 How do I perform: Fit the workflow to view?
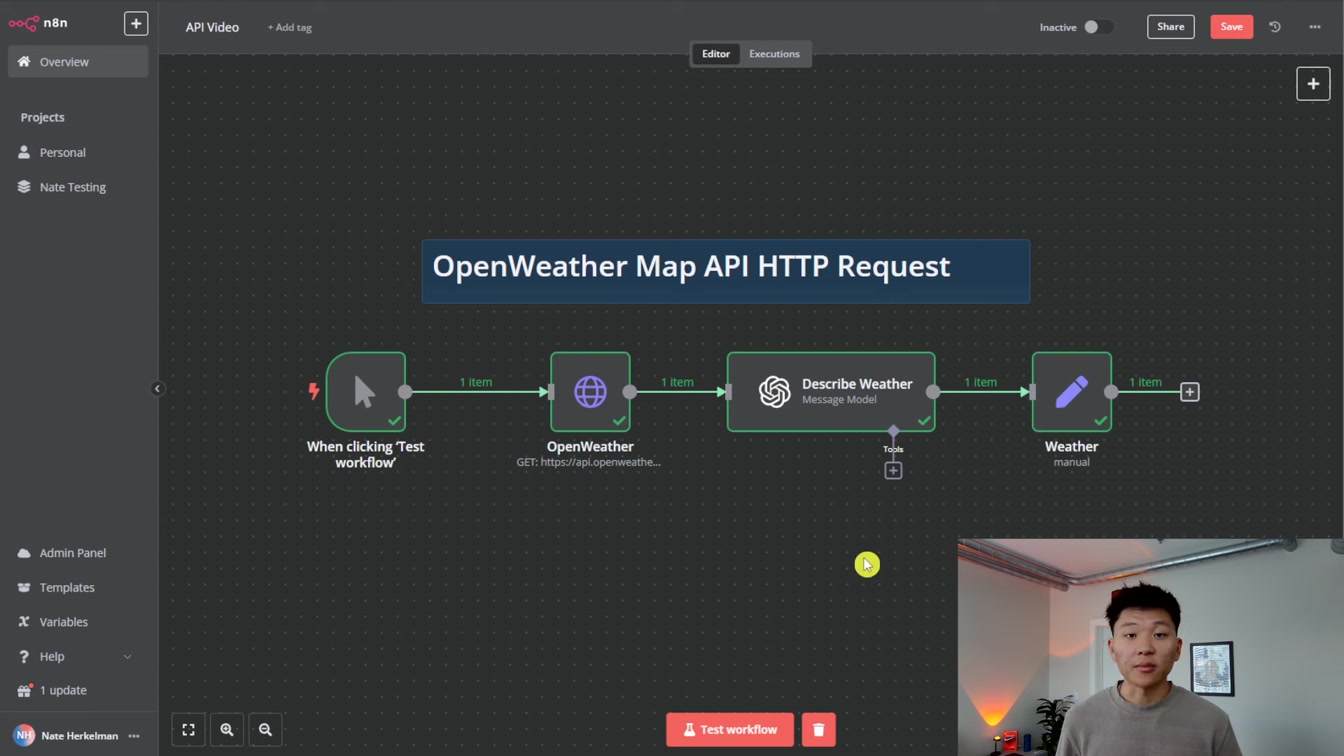pyautogui.click(x=188, y=730)
